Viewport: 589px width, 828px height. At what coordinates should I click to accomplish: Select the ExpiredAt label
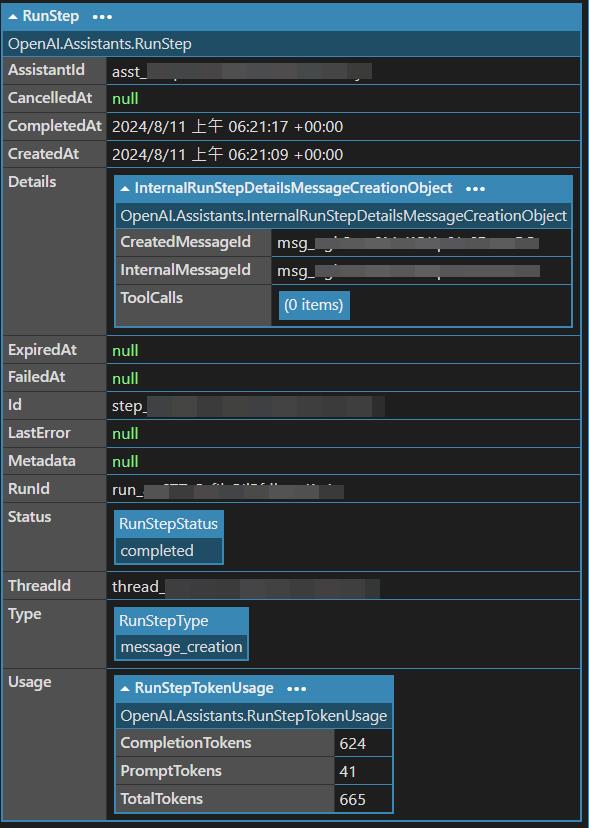42,350
